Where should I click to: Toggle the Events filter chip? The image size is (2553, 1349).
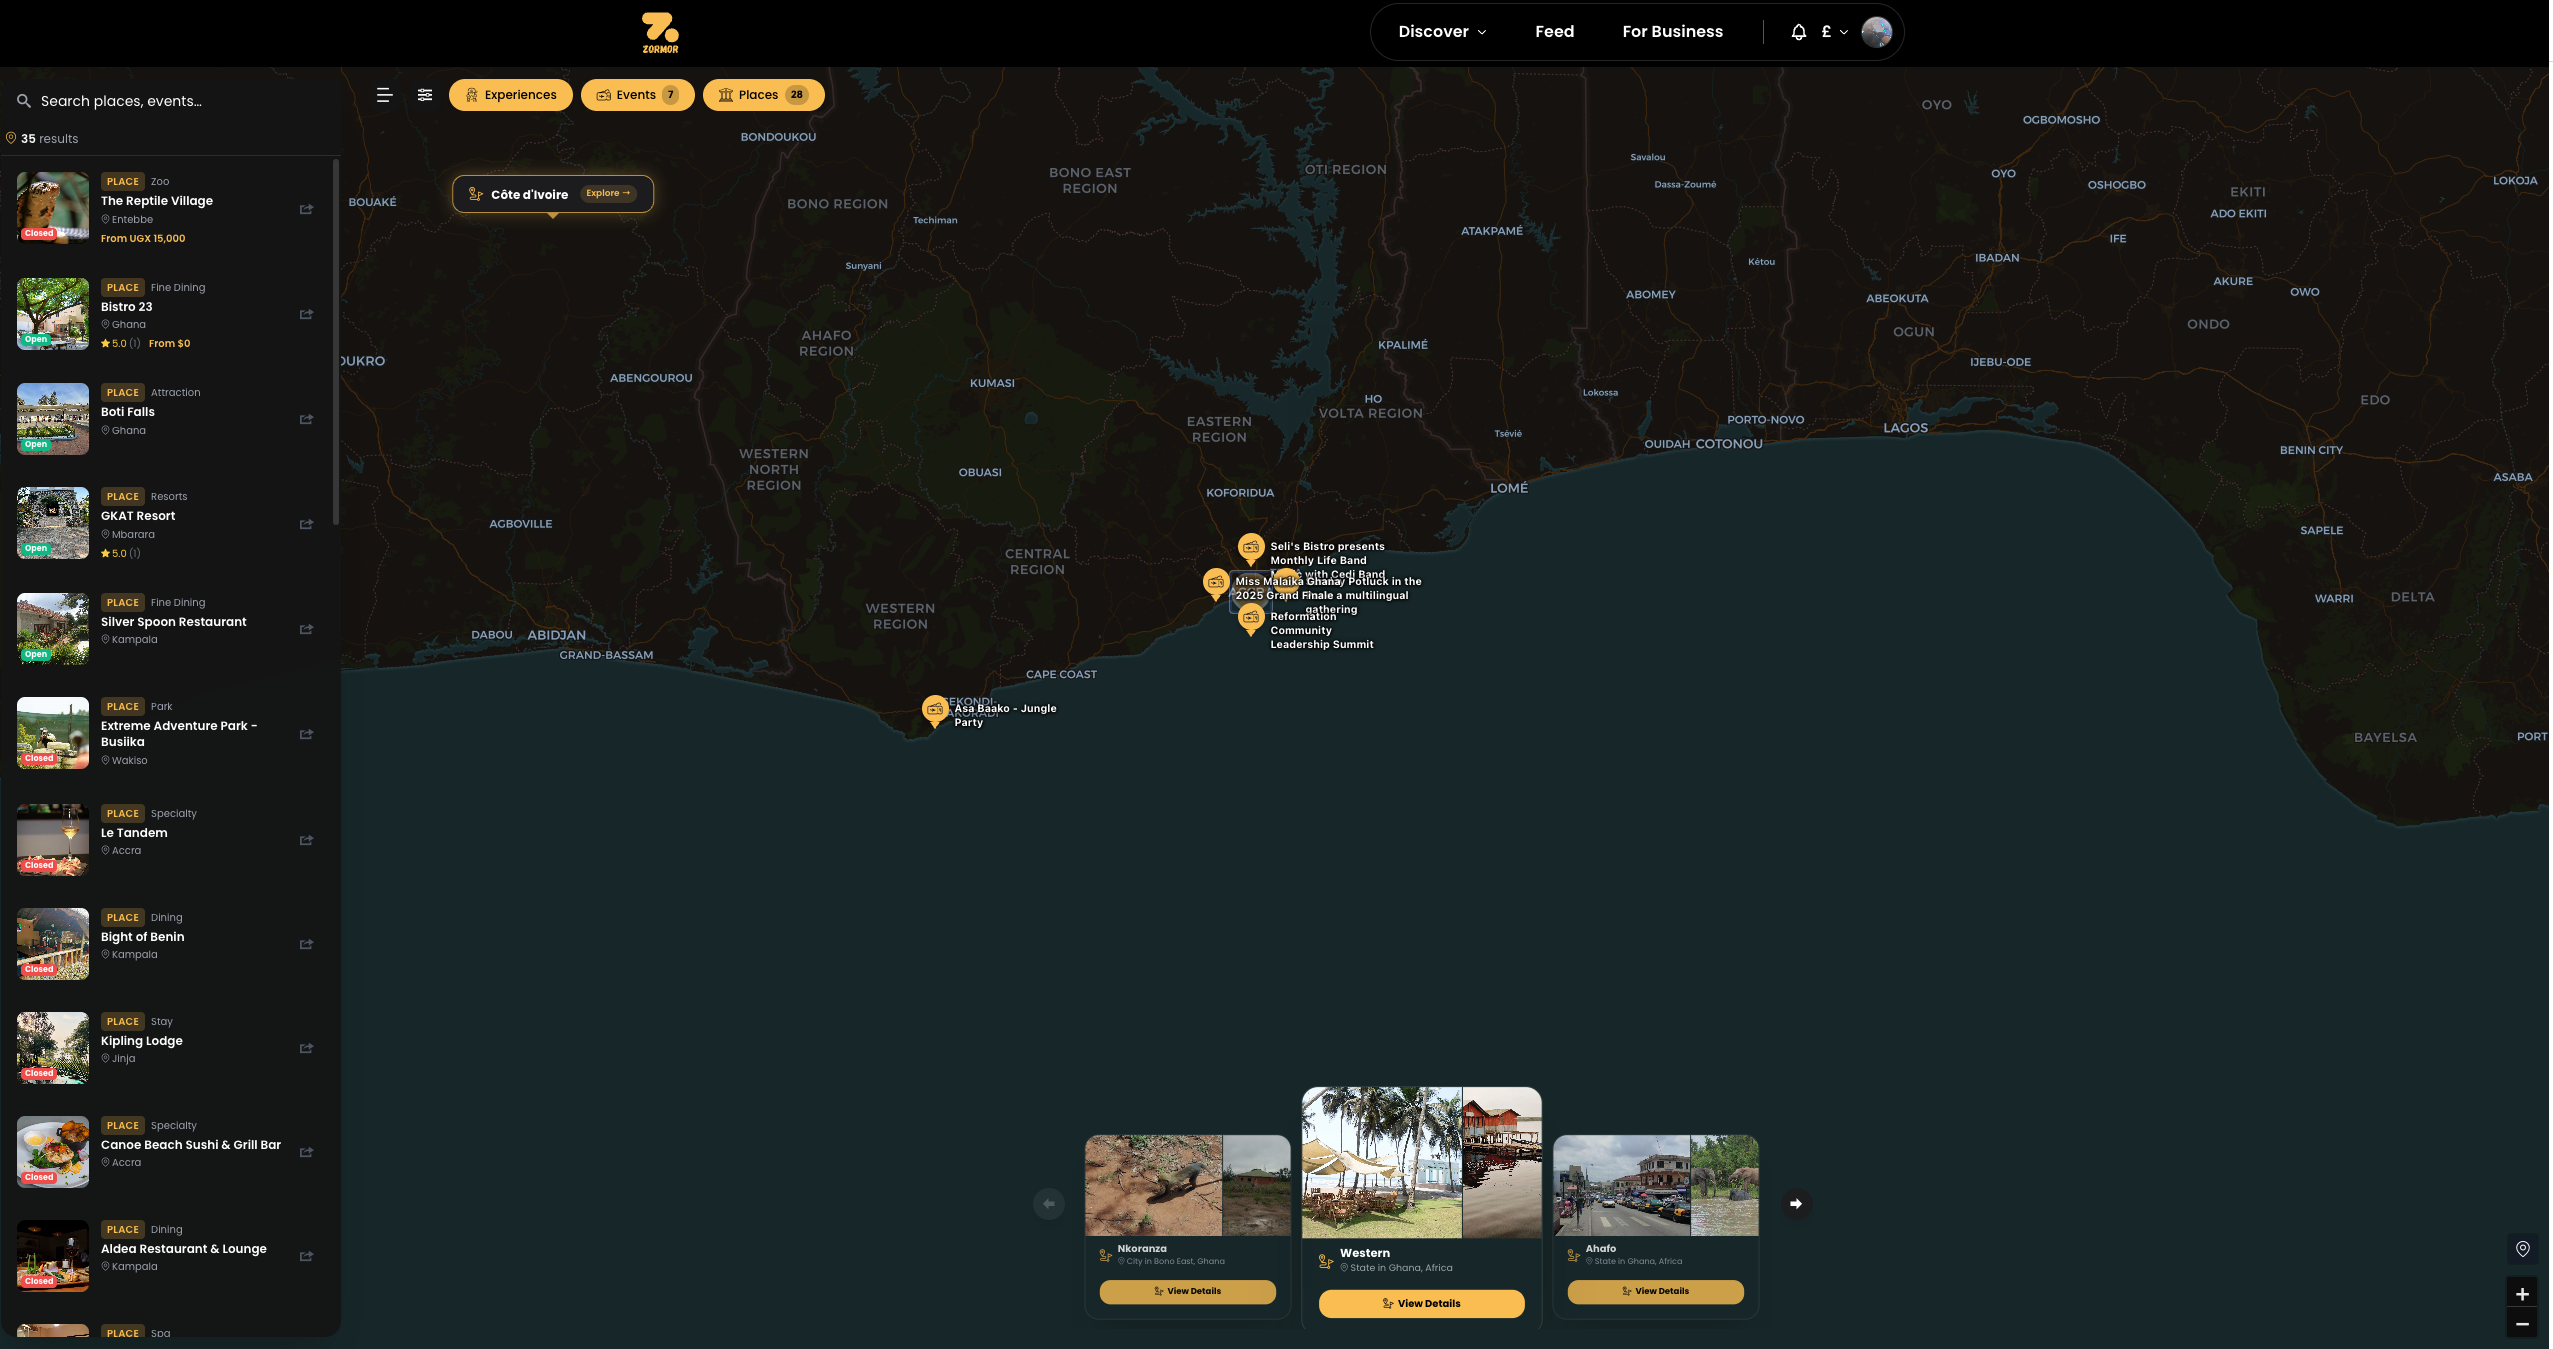pos(637,94)
